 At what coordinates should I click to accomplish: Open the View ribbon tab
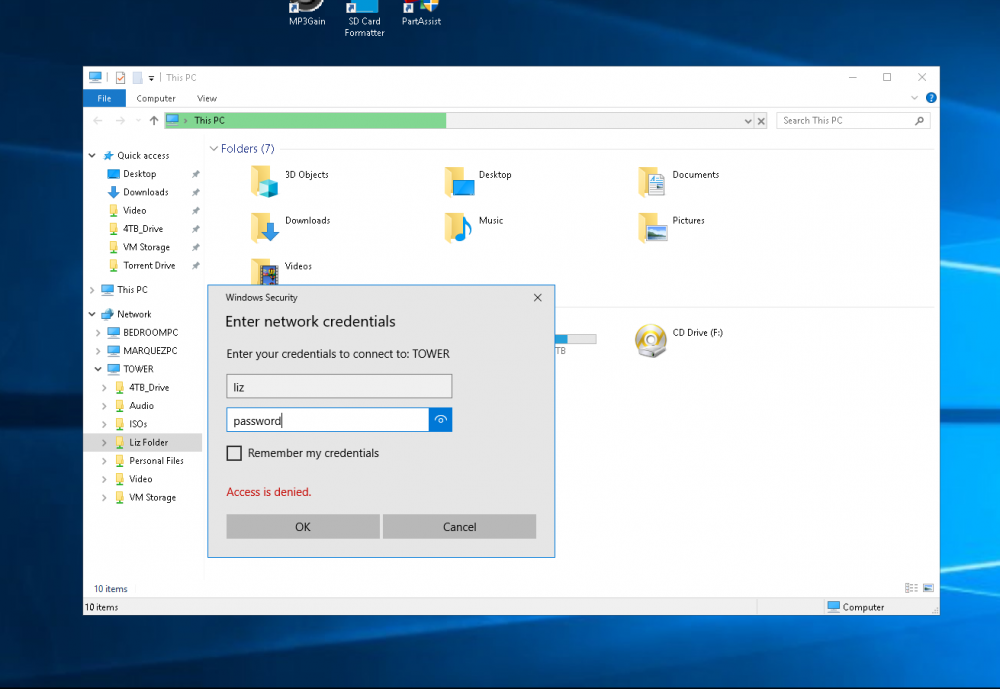pos(207,98)
